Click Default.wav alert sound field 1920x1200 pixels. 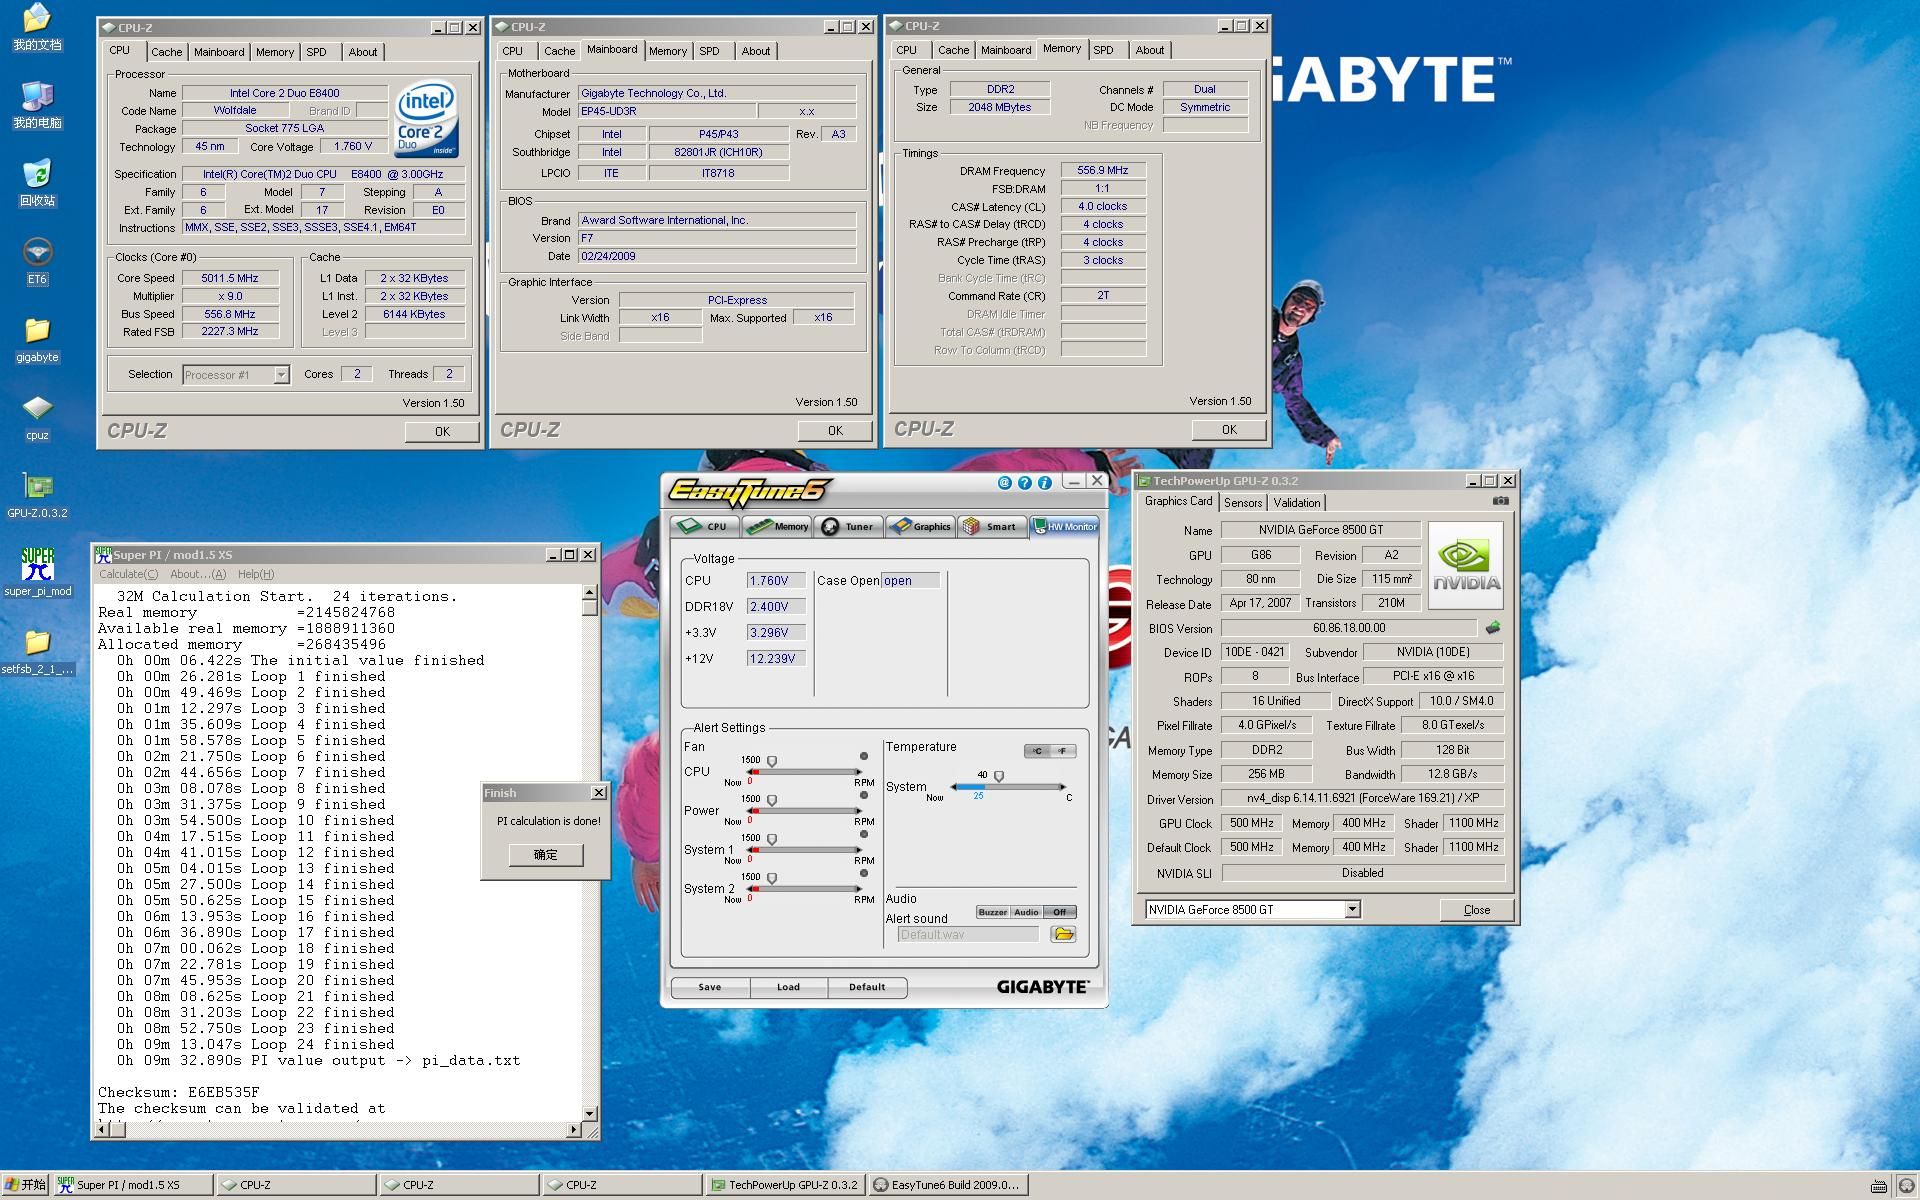coord(968,934)
